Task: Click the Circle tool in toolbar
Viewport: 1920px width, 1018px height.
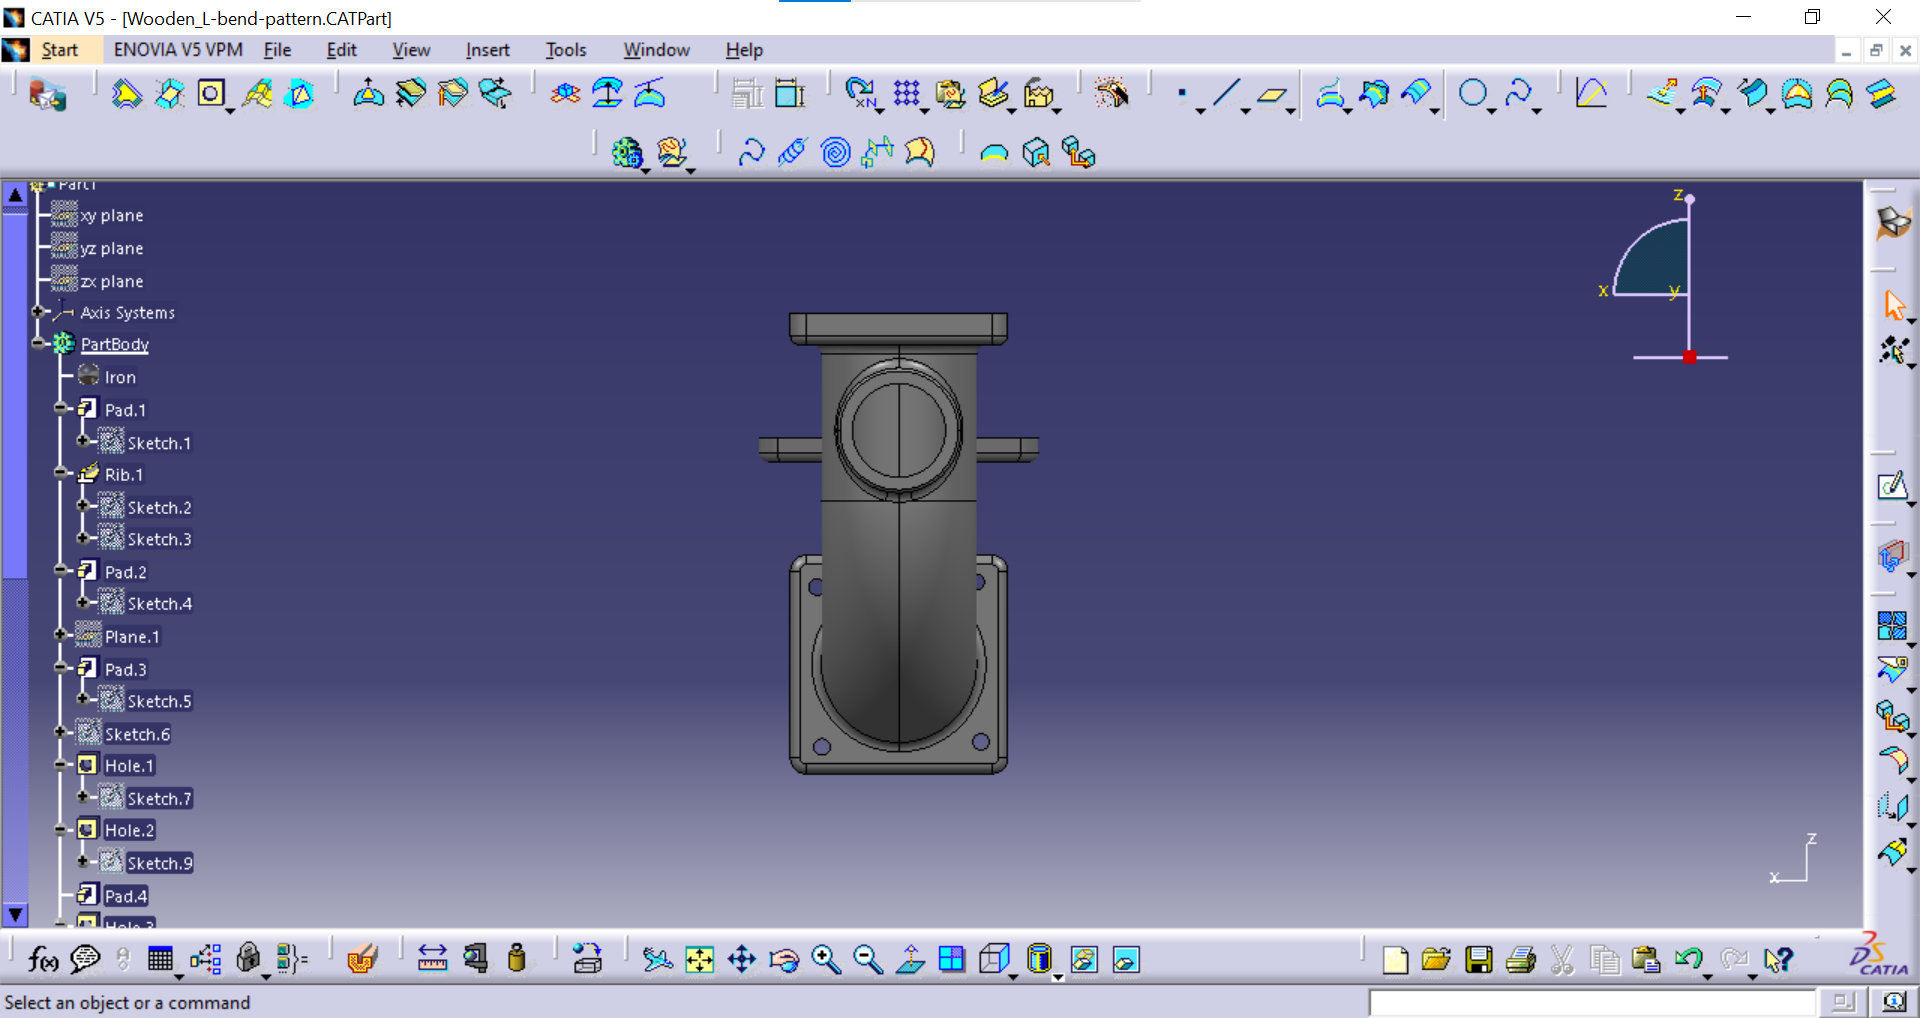Action: click(1472, 94)
